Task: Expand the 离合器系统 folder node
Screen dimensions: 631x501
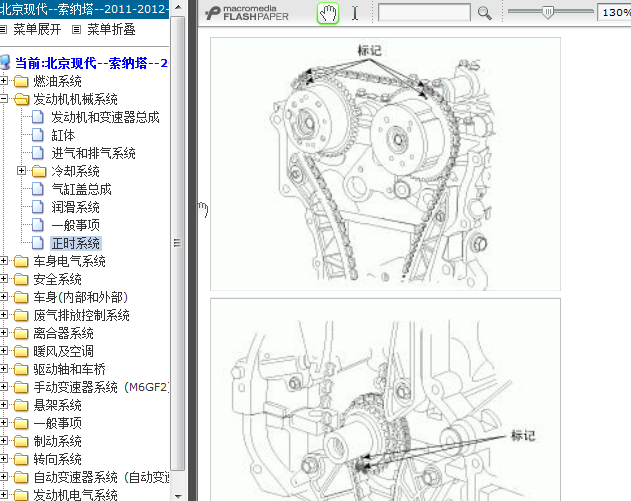Action: tap(4, 332)
